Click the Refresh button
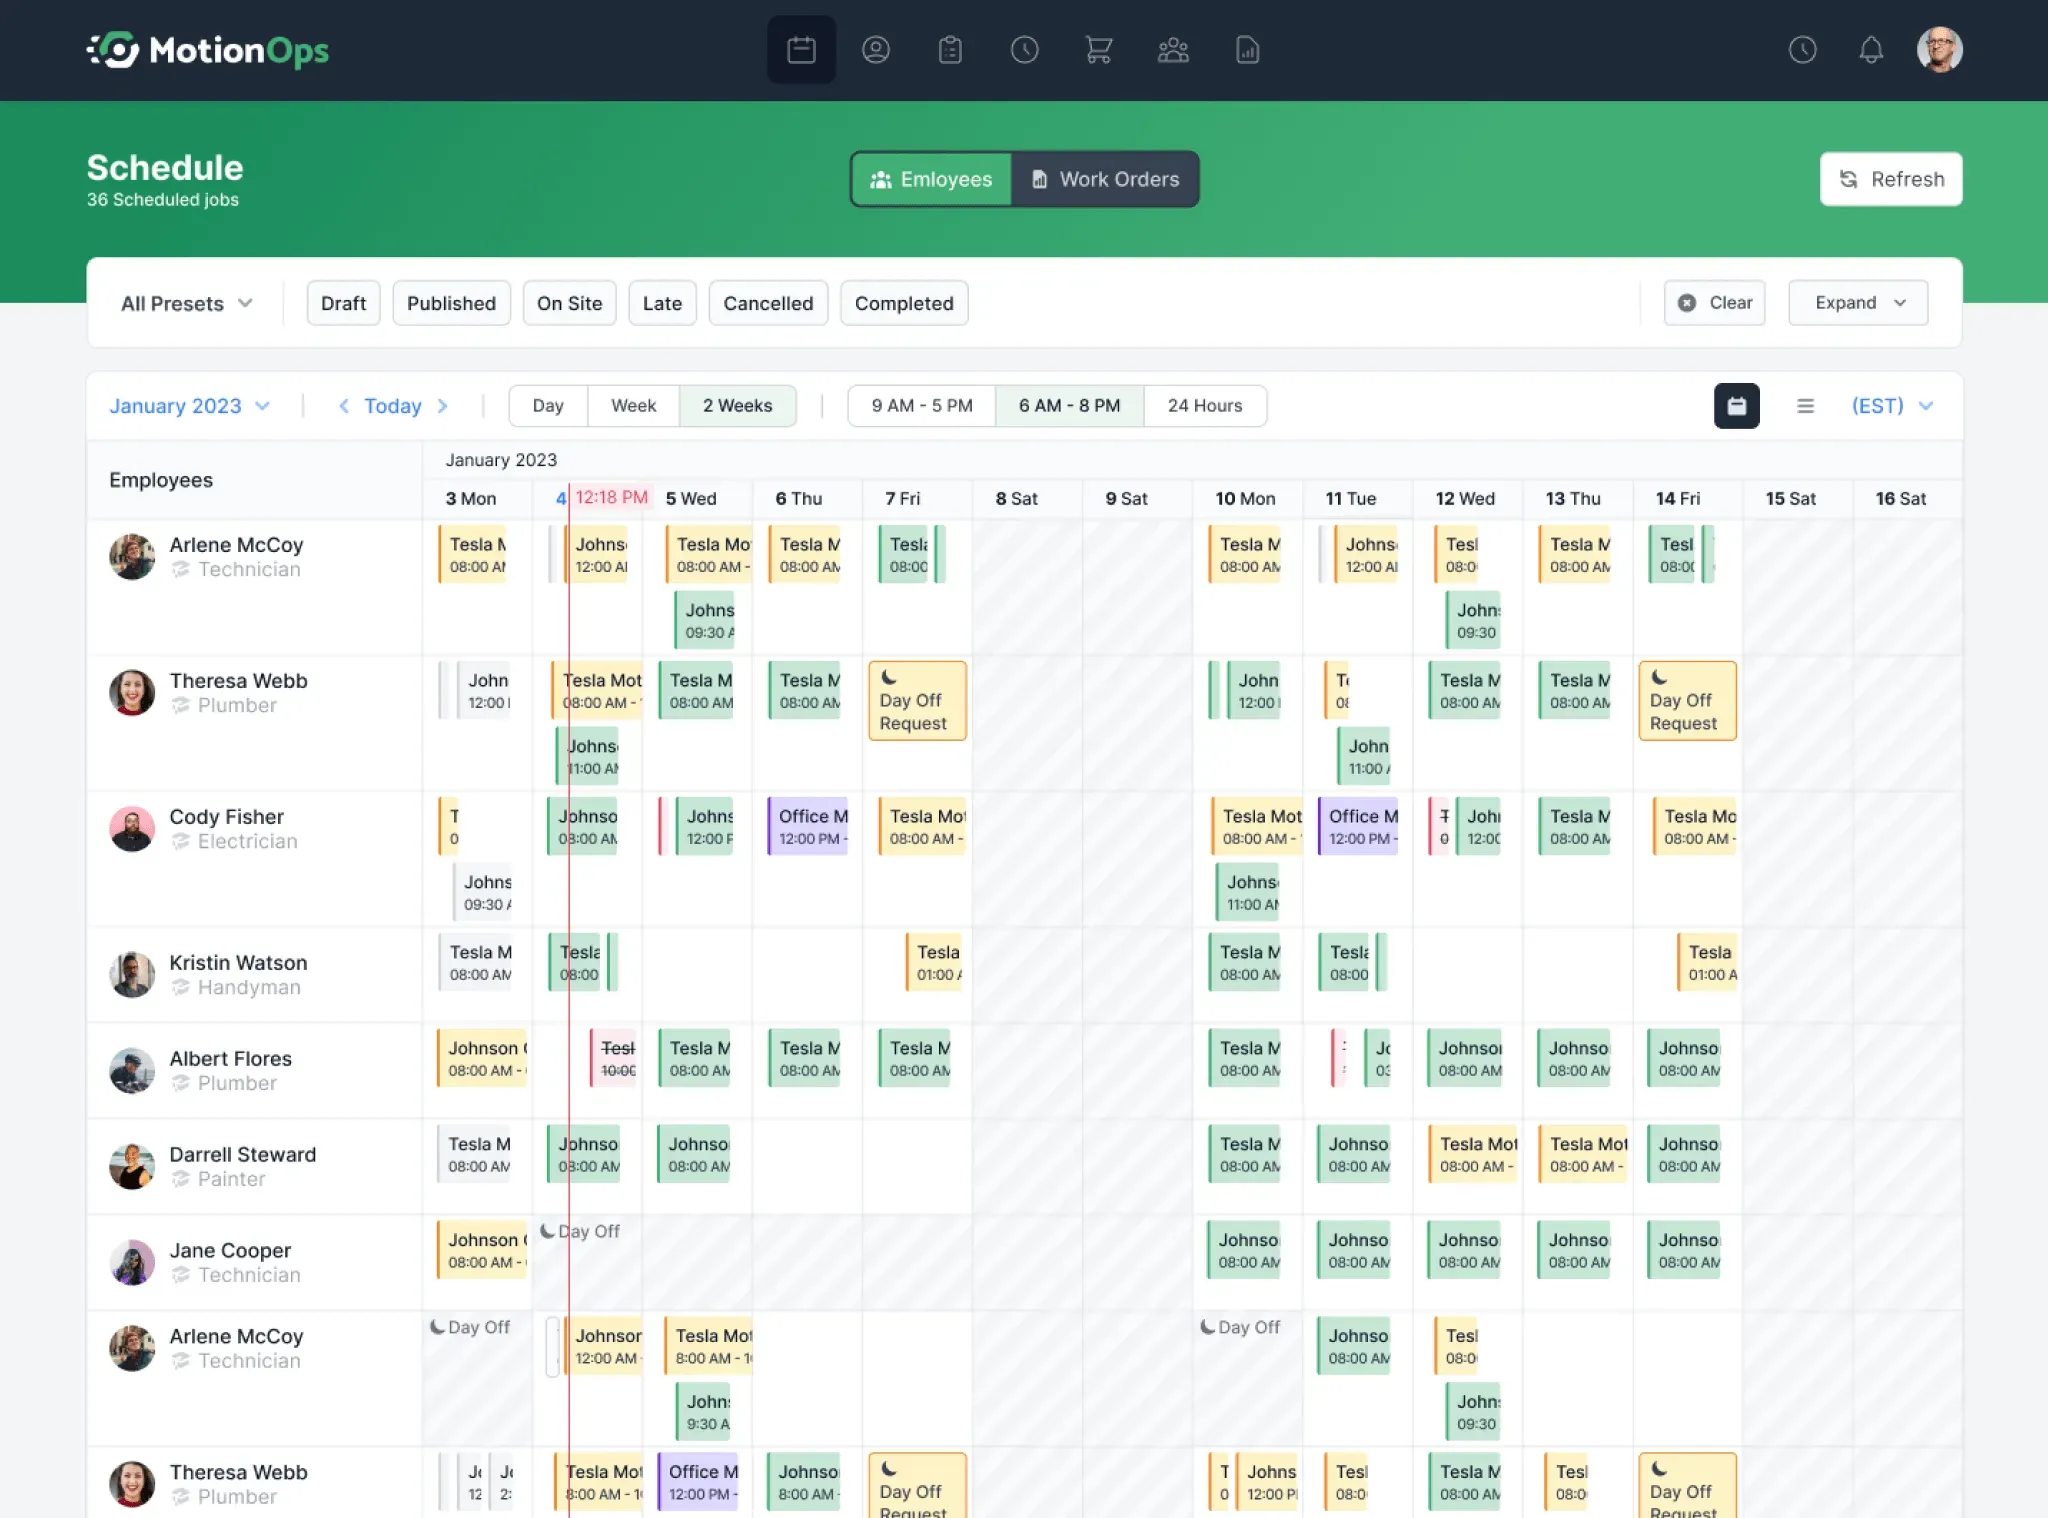The height and width of the screenshot is (1518, 2048). (x=1890, y=179)
